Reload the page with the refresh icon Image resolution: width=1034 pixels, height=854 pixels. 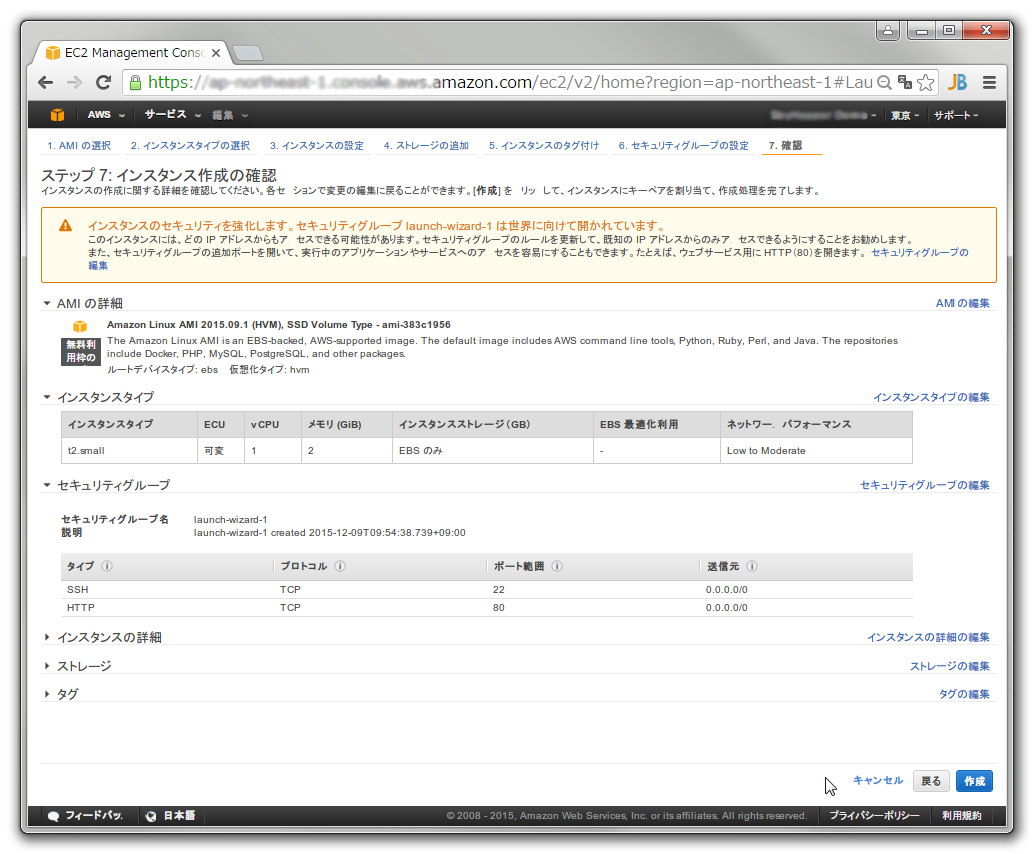[104, 82]
